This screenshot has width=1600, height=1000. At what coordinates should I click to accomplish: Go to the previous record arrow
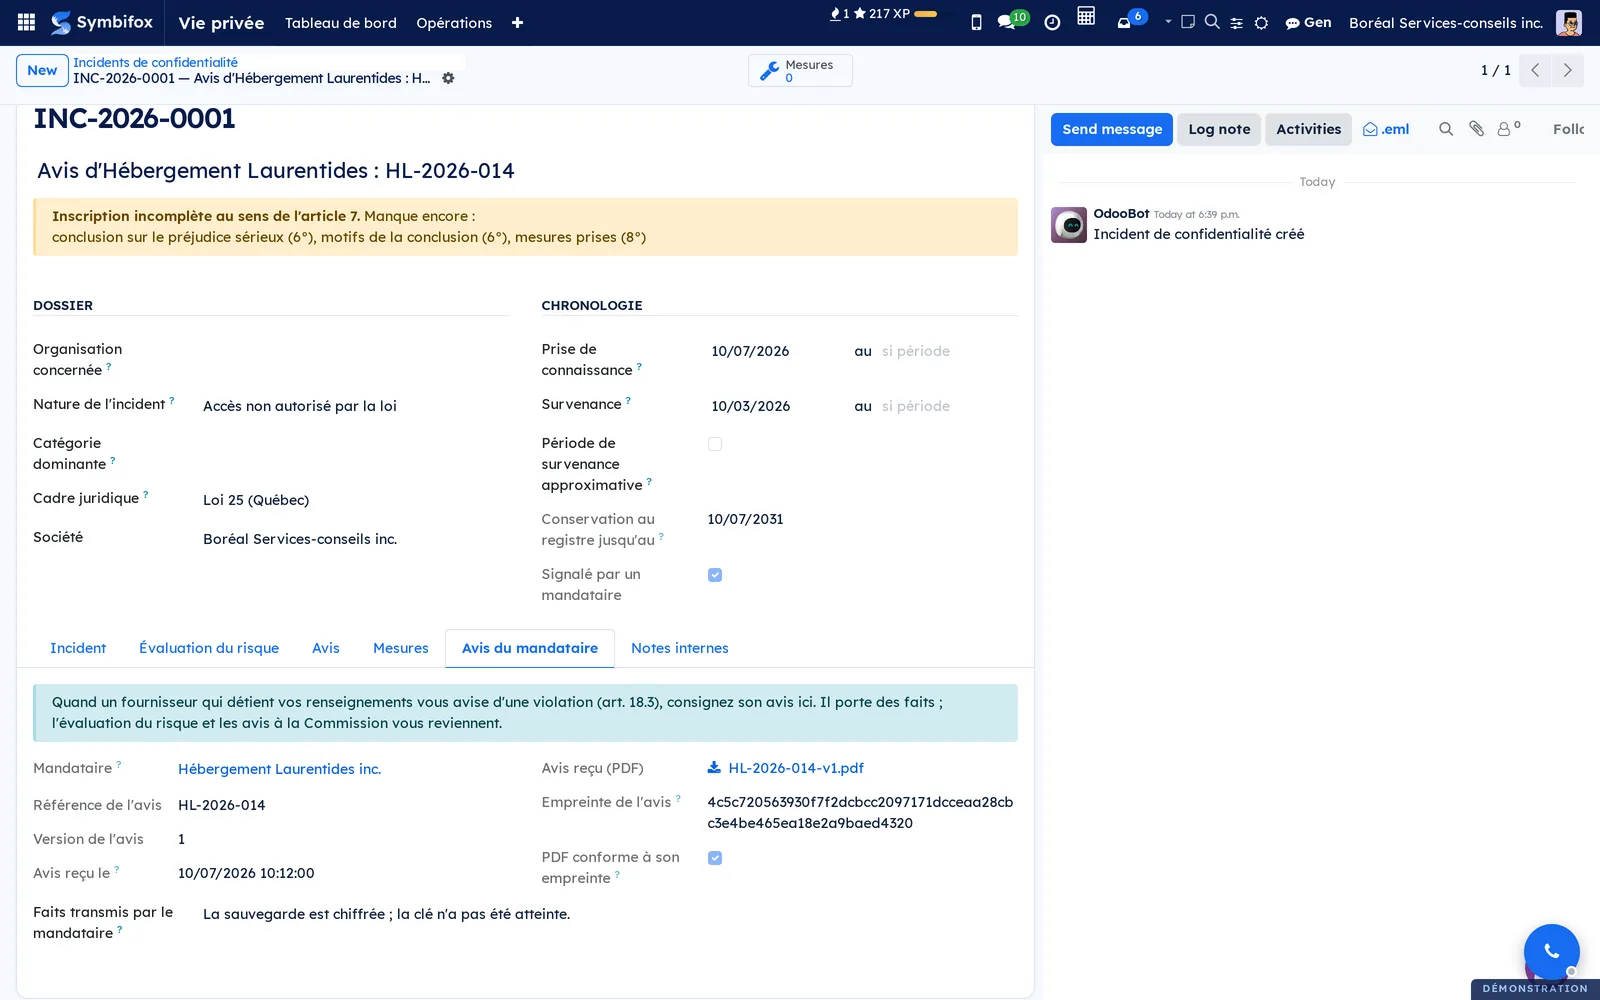(x=1535, y=70)
